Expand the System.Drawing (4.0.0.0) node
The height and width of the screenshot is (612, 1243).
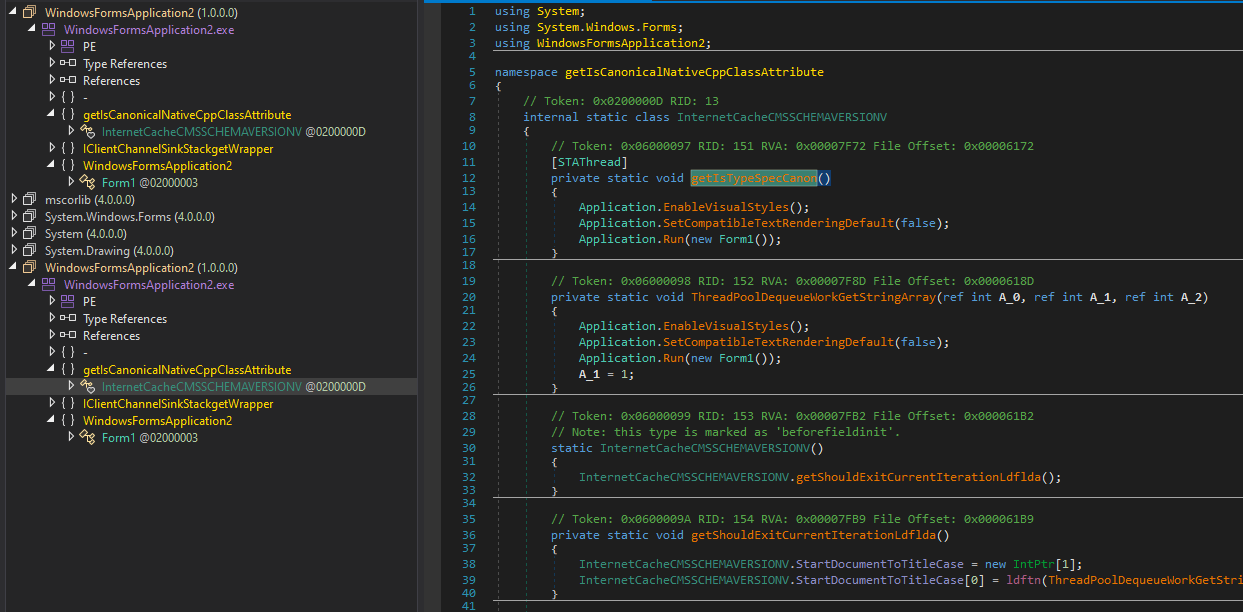(13, 251)
